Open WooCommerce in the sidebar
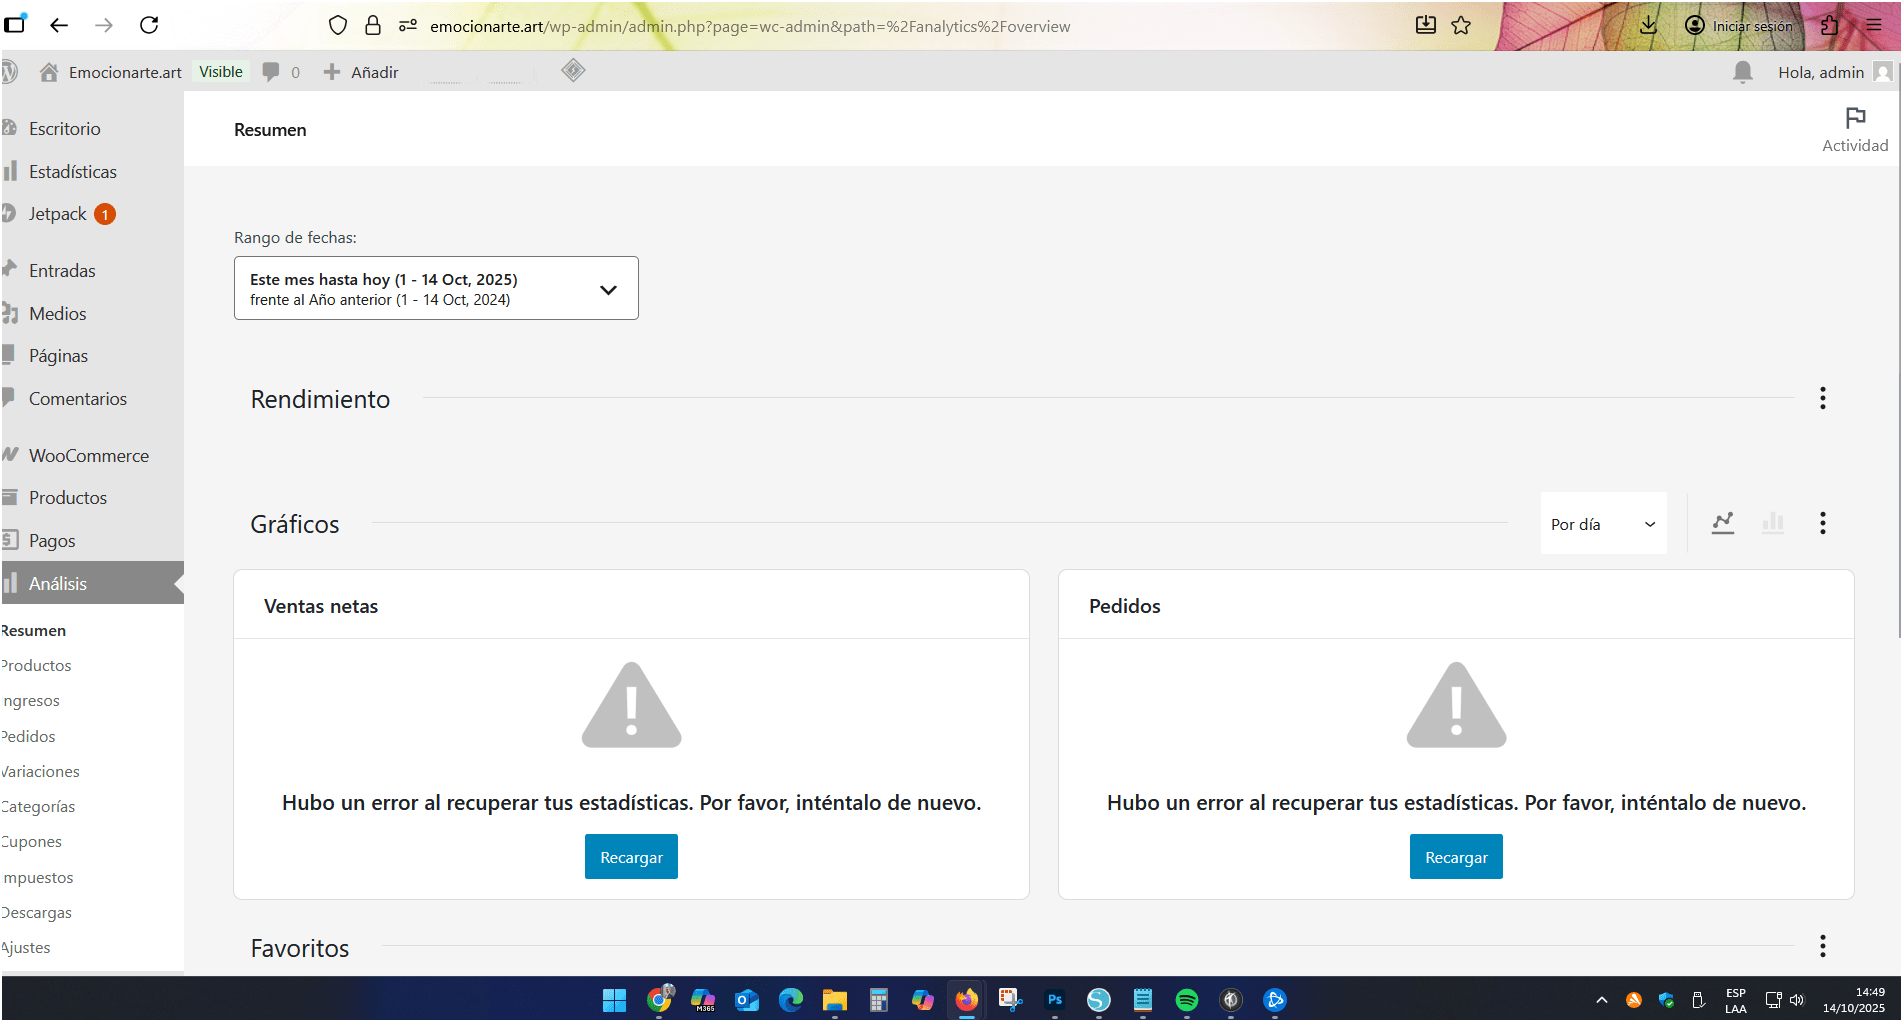The image size is (1903, 1022). tap(88, 456)
